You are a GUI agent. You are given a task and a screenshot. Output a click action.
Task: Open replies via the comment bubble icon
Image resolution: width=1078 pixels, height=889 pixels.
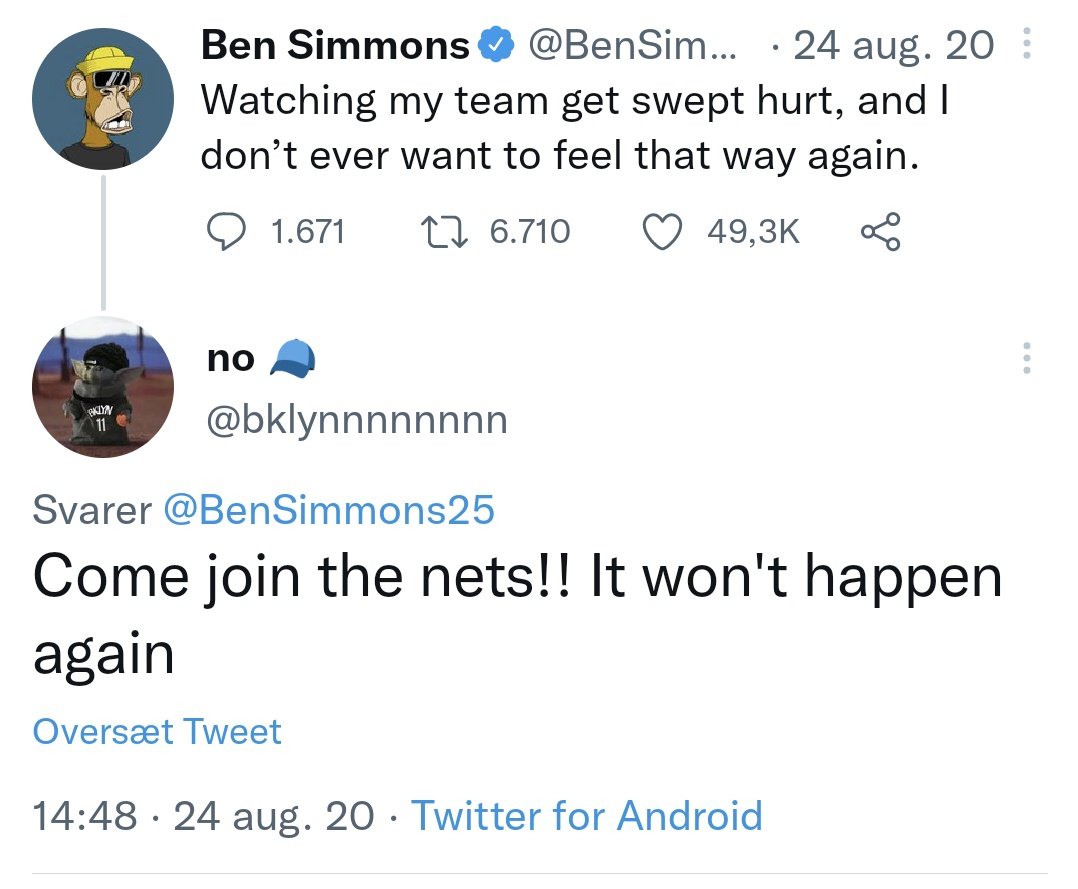[226, 231]
